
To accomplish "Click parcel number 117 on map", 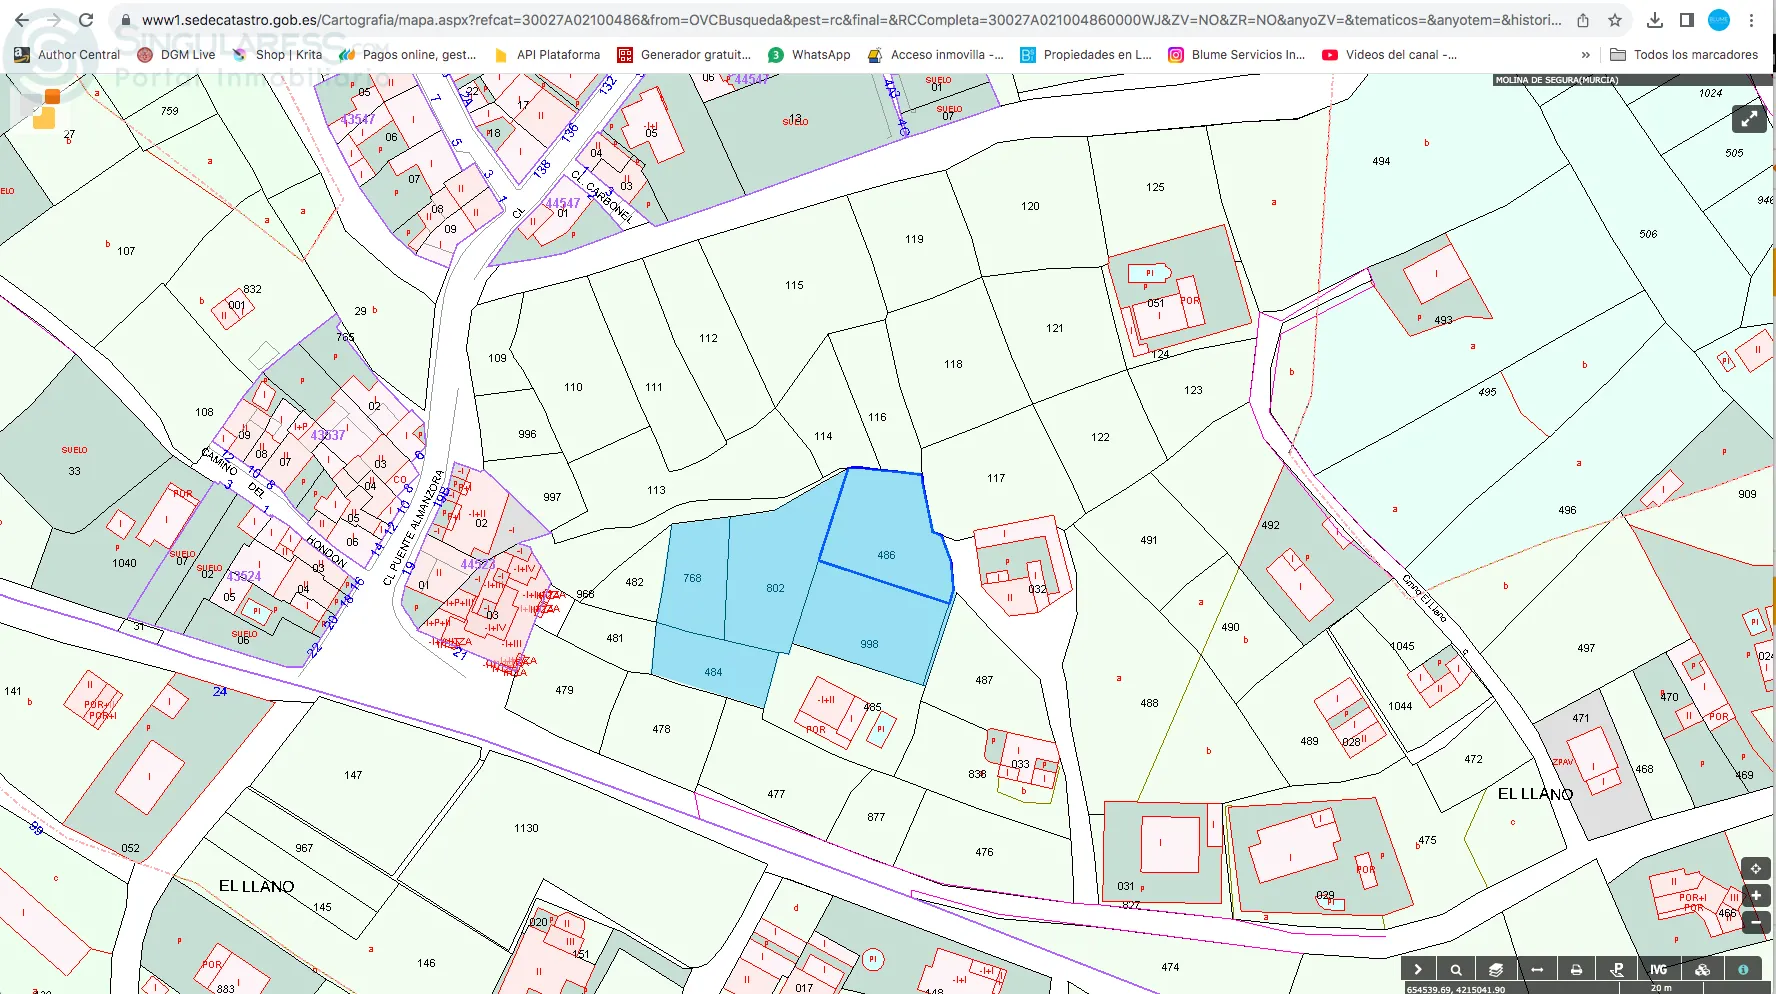I will 996,478.
